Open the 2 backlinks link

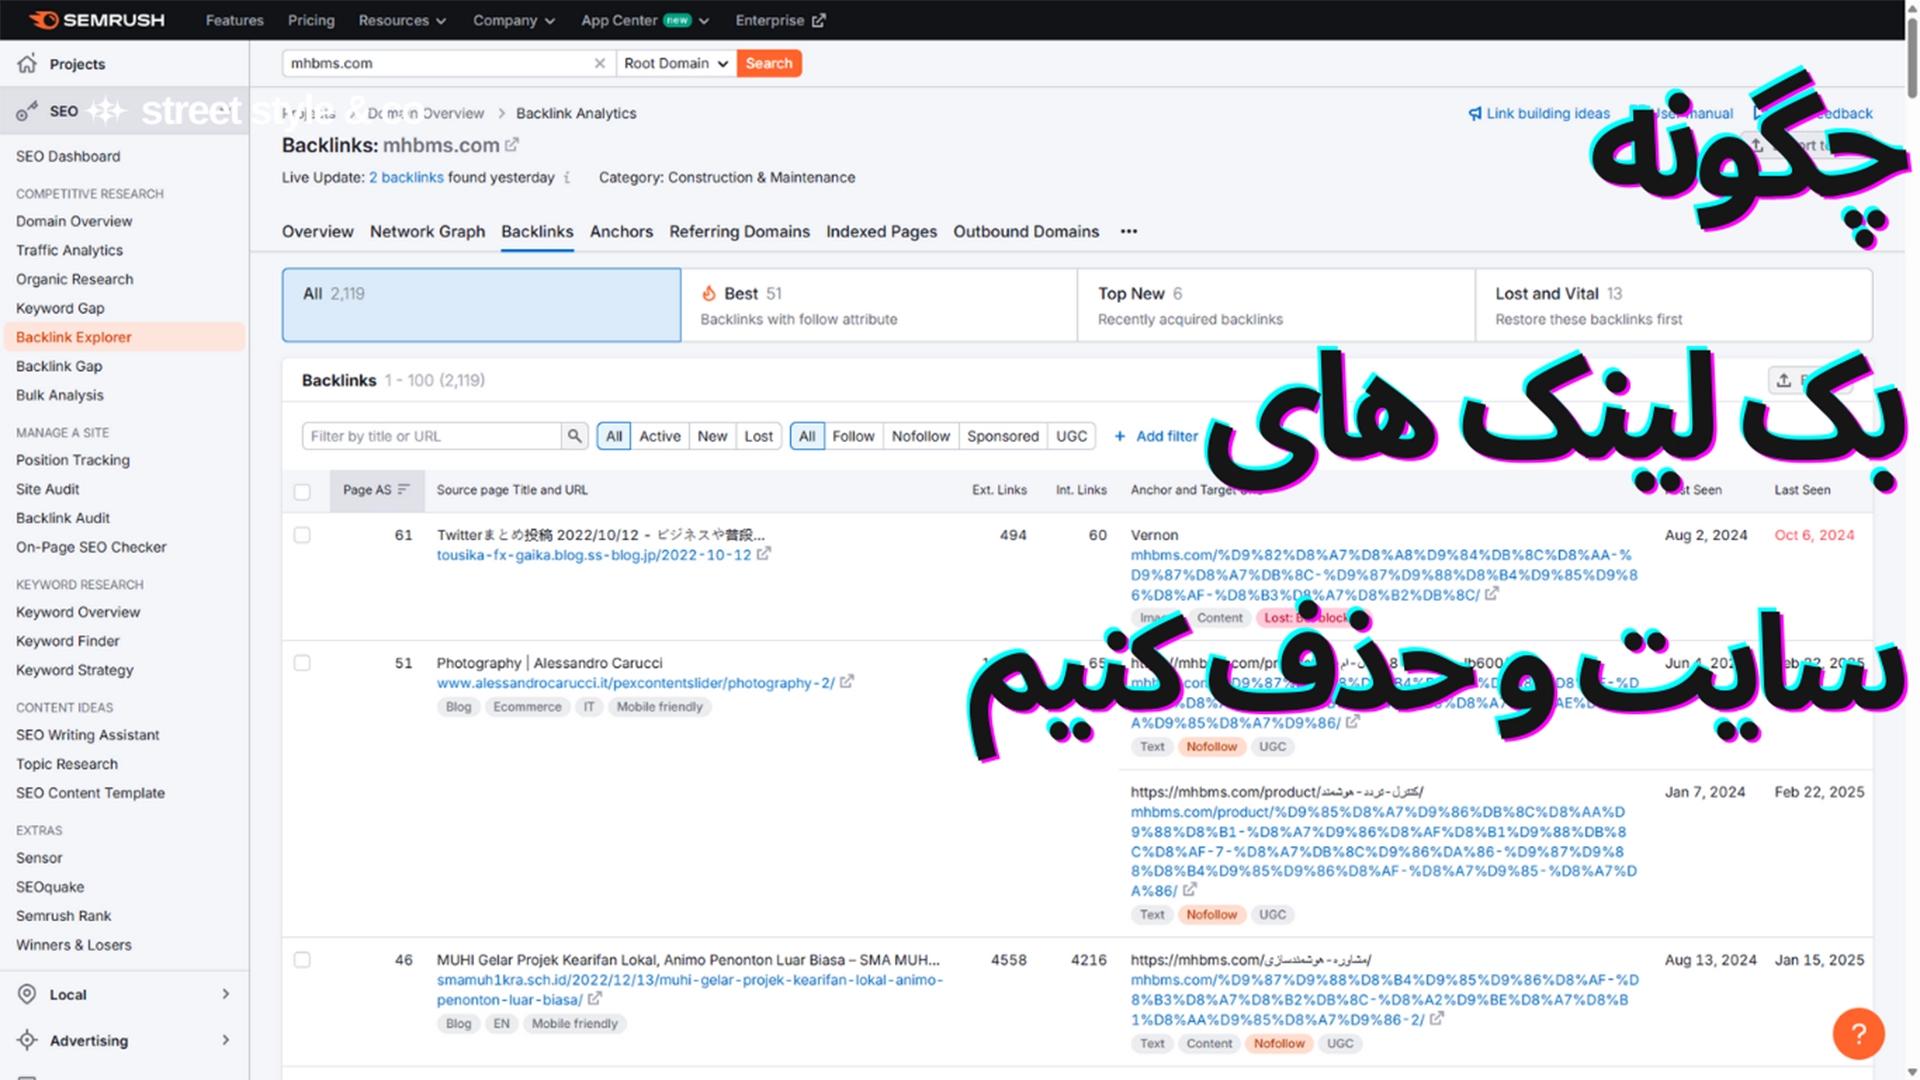406,177
